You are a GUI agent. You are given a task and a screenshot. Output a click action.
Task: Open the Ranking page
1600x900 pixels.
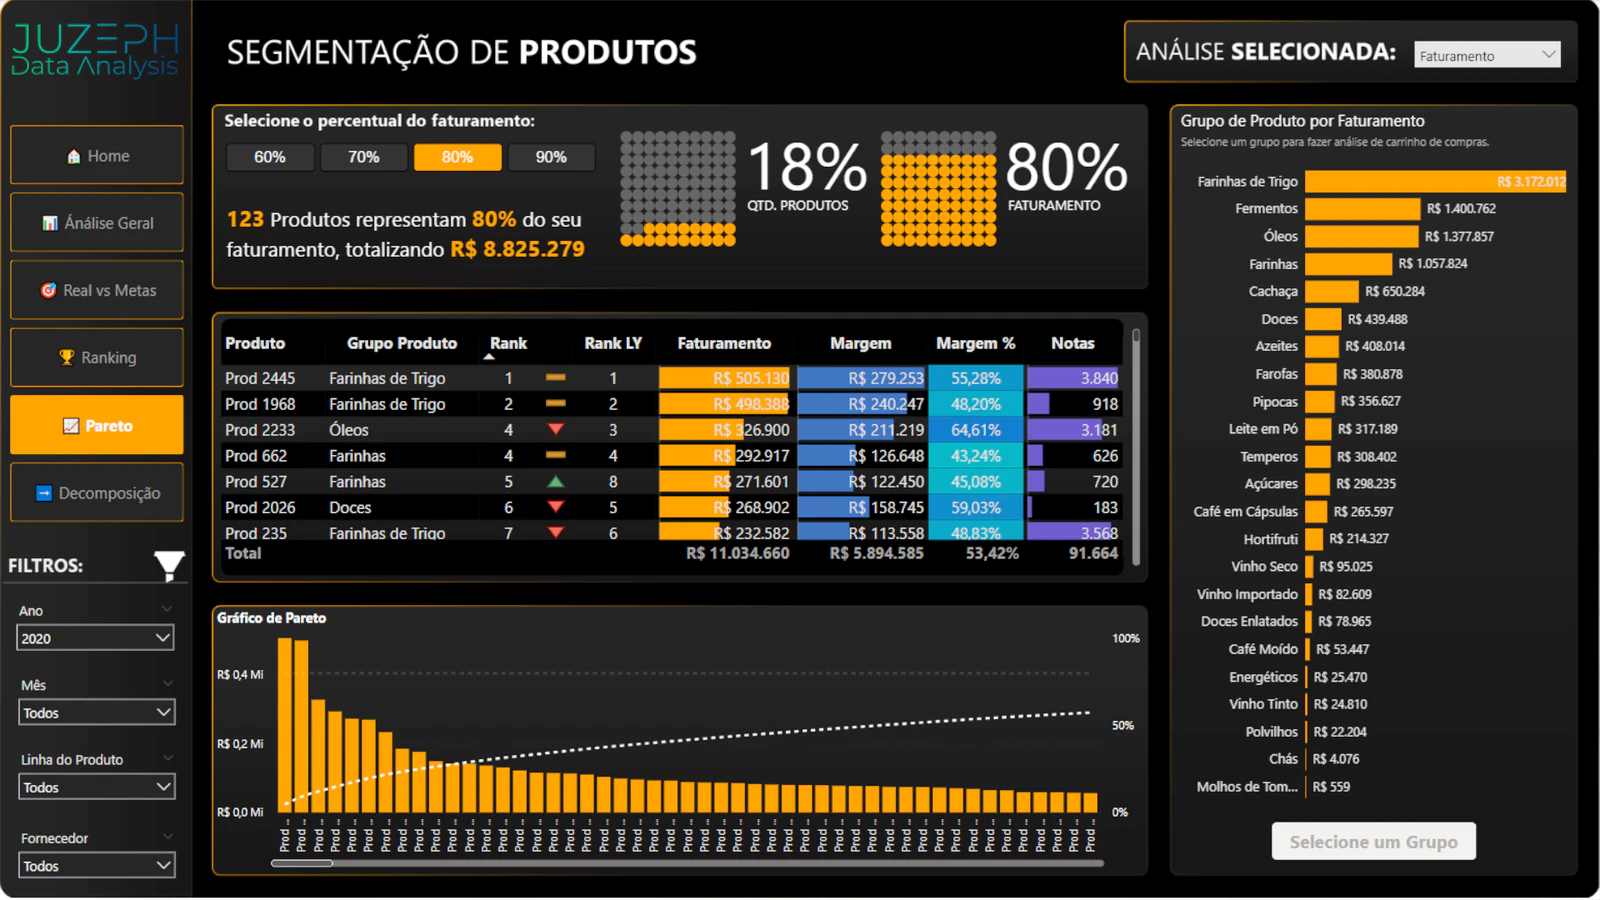(97, 357)
